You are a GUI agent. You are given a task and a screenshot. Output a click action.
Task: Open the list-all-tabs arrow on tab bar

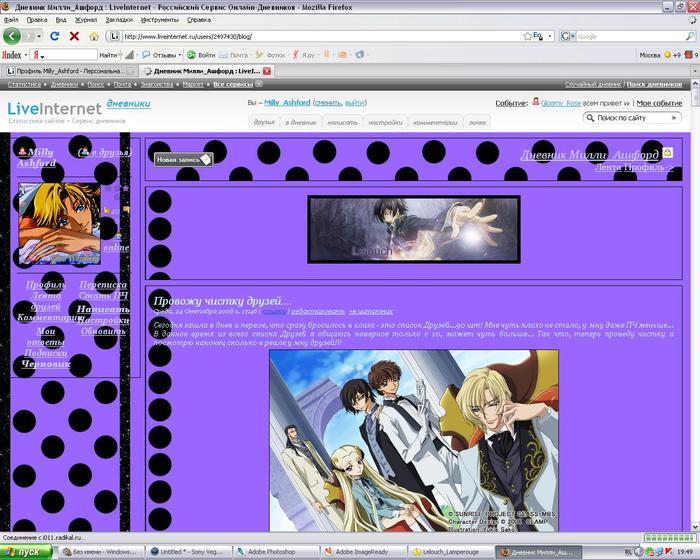coord(695,71)
